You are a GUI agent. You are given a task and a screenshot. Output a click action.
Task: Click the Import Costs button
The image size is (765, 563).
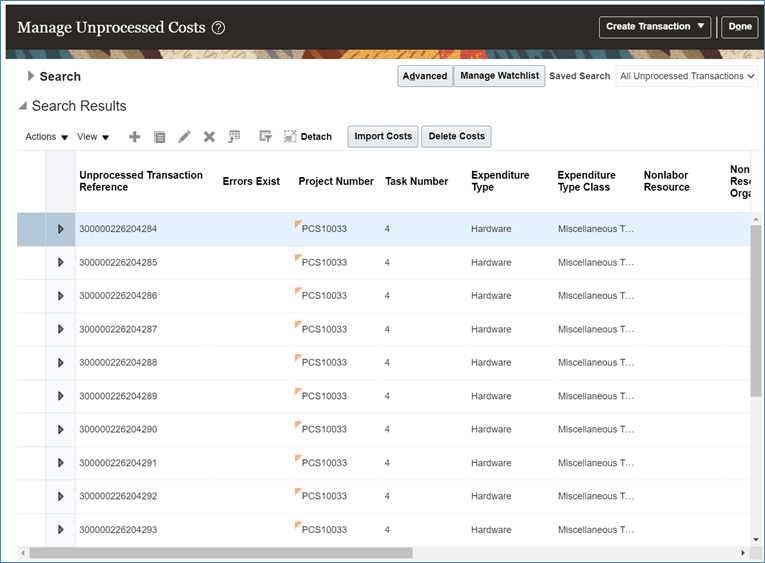(x=383, y=137)
